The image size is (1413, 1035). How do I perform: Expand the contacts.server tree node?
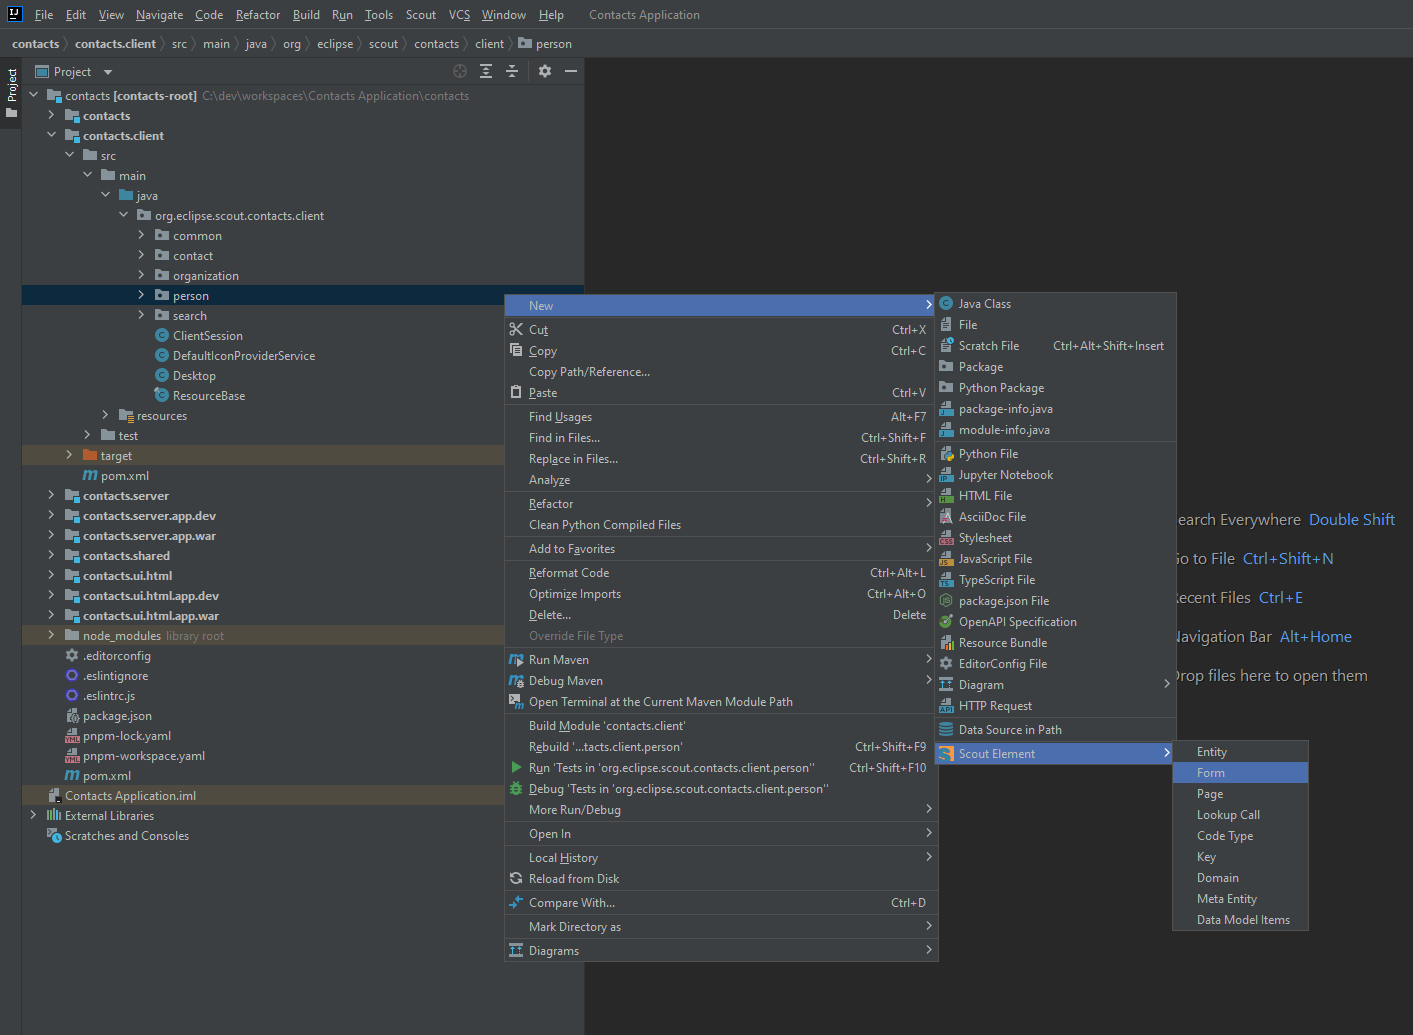point(50,495)
